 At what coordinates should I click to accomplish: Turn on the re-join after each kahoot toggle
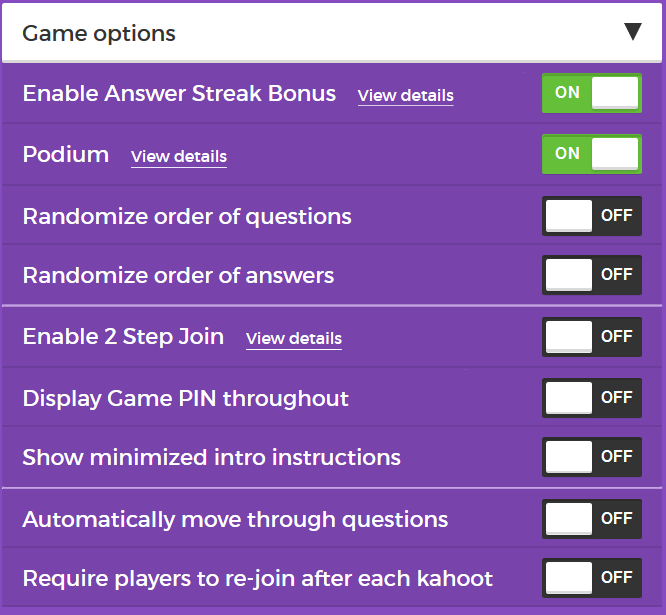pyautogui.click(x=591, y=578)
